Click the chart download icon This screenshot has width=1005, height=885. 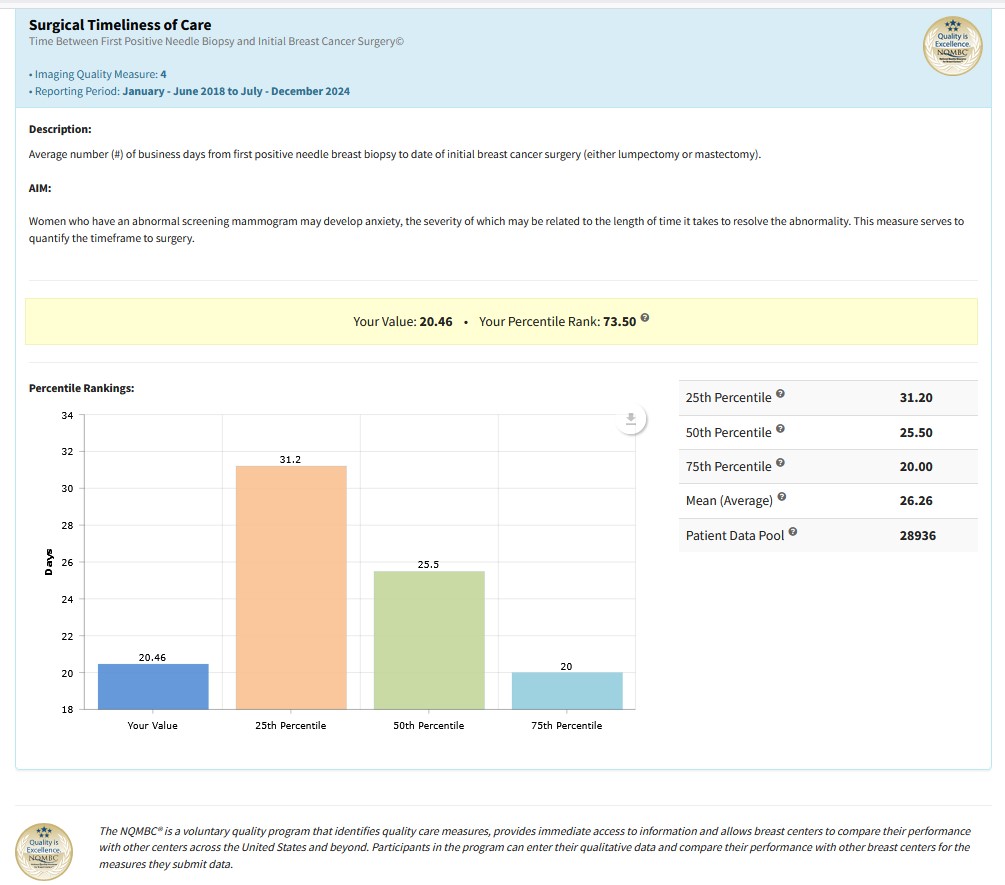630,420
